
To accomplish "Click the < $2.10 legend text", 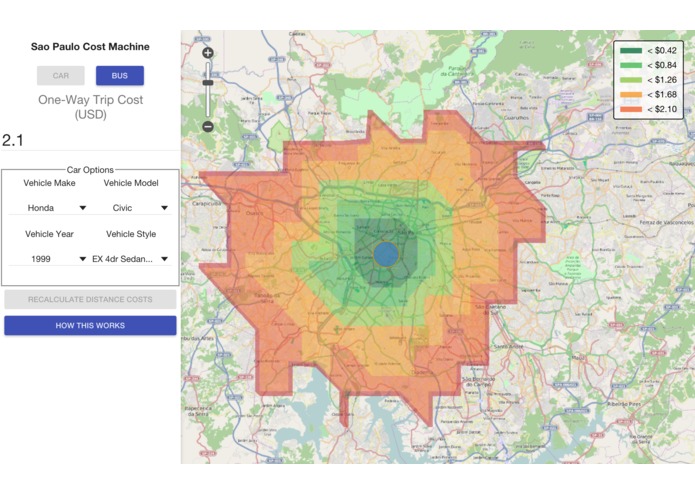I will [x=662, y=109].
